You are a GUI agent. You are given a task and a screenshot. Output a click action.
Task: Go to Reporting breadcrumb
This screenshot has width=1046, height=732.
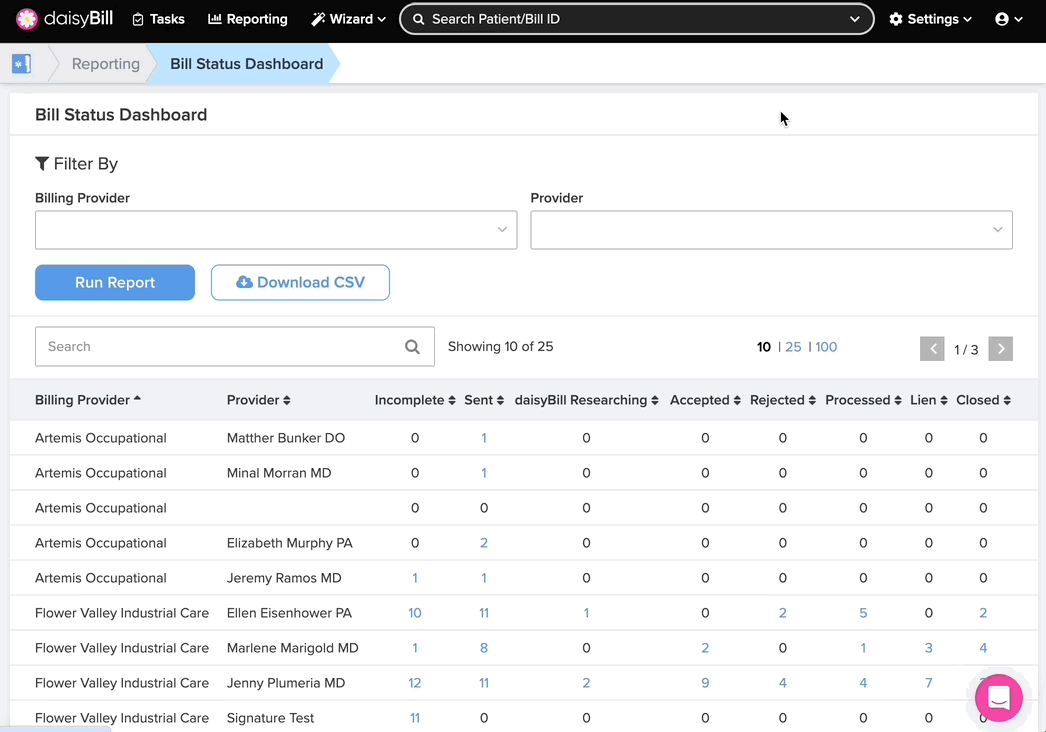click(x=105, y=64)
